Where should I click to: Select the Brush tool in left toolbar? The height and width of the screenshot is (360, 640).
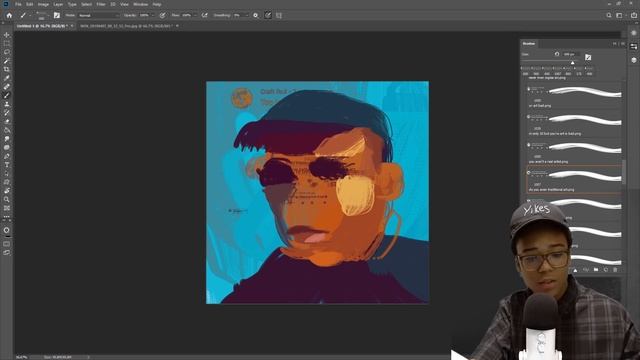[7, 95]
